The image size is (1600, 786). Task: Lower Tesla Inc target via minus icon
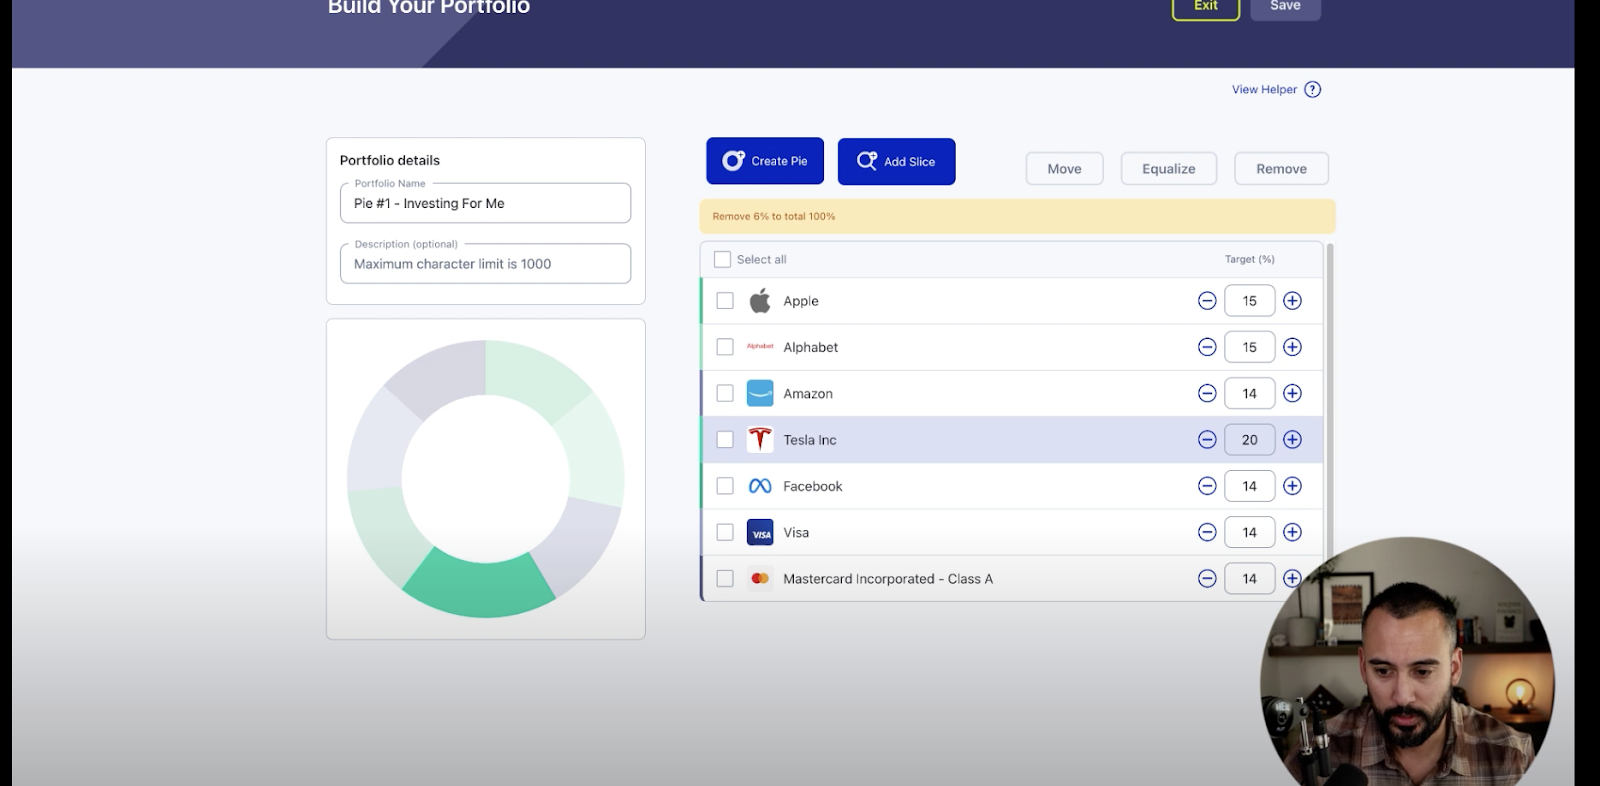click(x=1207, y=440)
